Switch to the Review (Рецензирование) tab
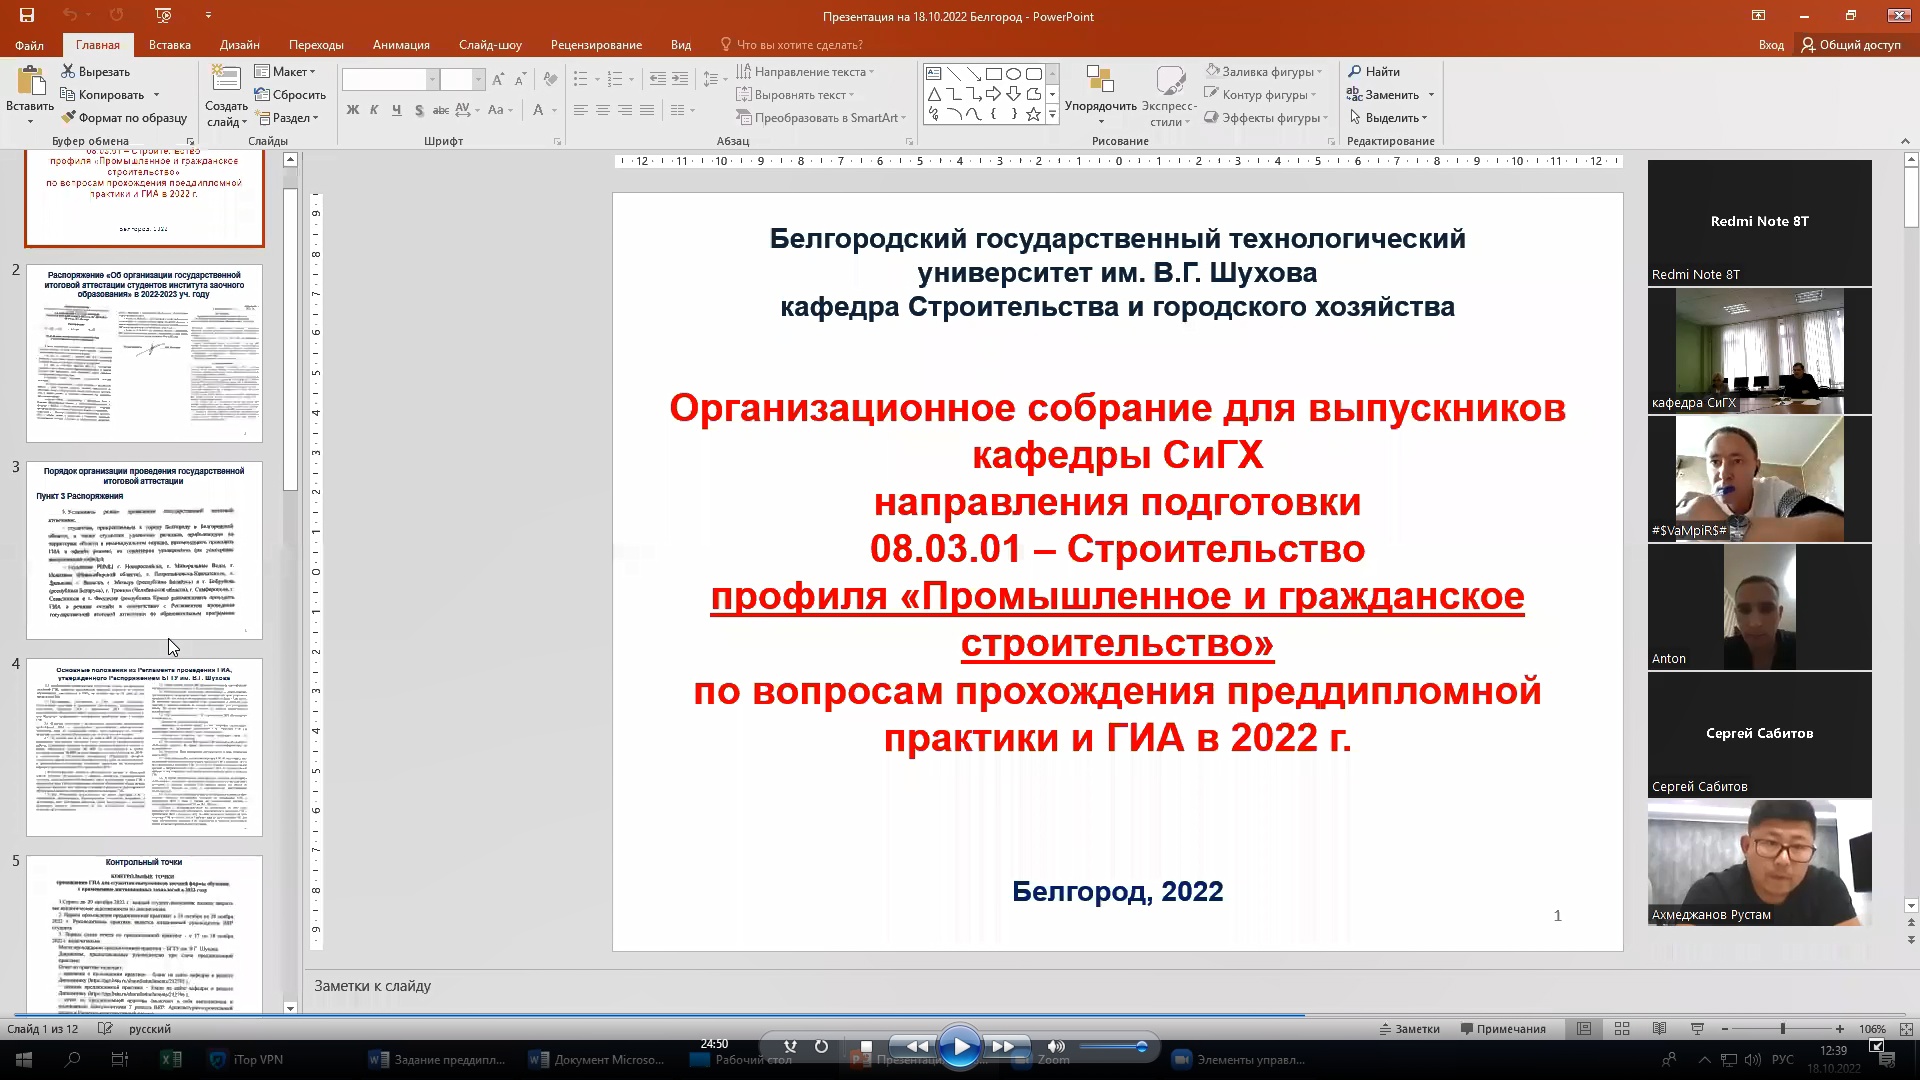This screenshot has height=1080, width=1920. (x=596, y=44)
